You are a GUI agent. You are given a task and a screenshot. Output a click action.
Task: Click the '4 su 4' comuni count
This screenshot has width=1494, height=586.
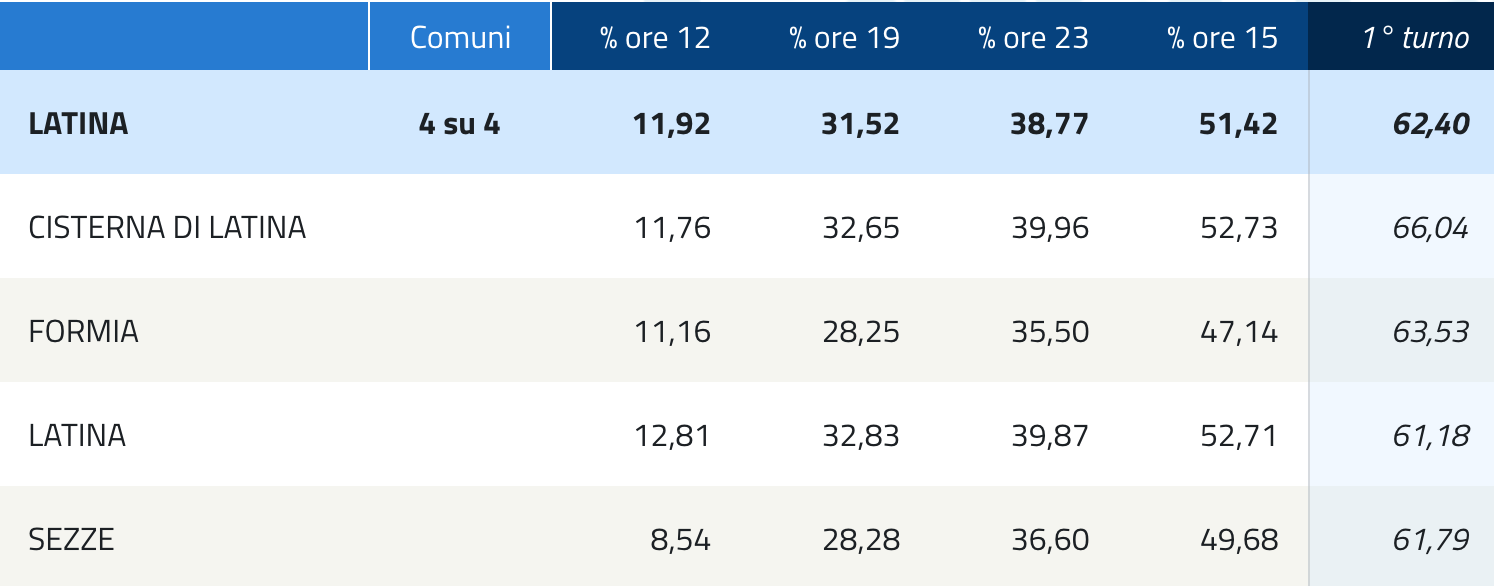[459, 124]
